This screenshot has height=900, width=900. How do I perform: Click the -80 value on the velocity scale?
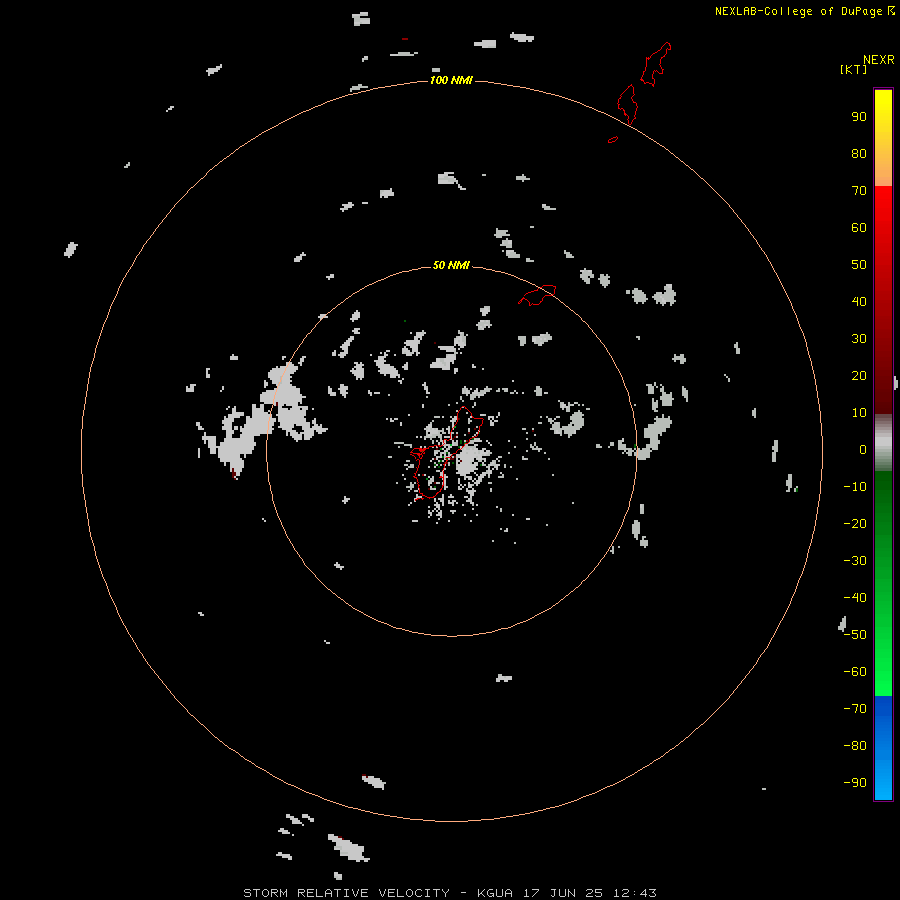click(855, 746)
